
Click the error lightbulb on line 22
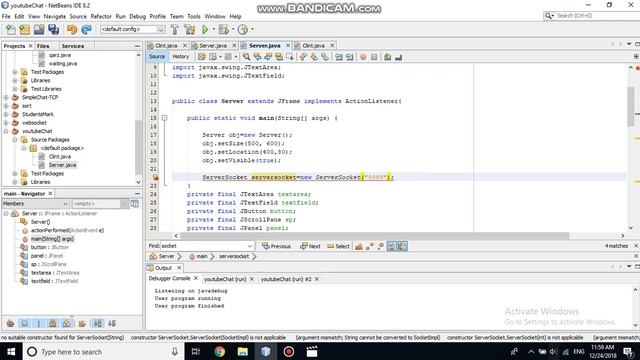coord(156,177)
